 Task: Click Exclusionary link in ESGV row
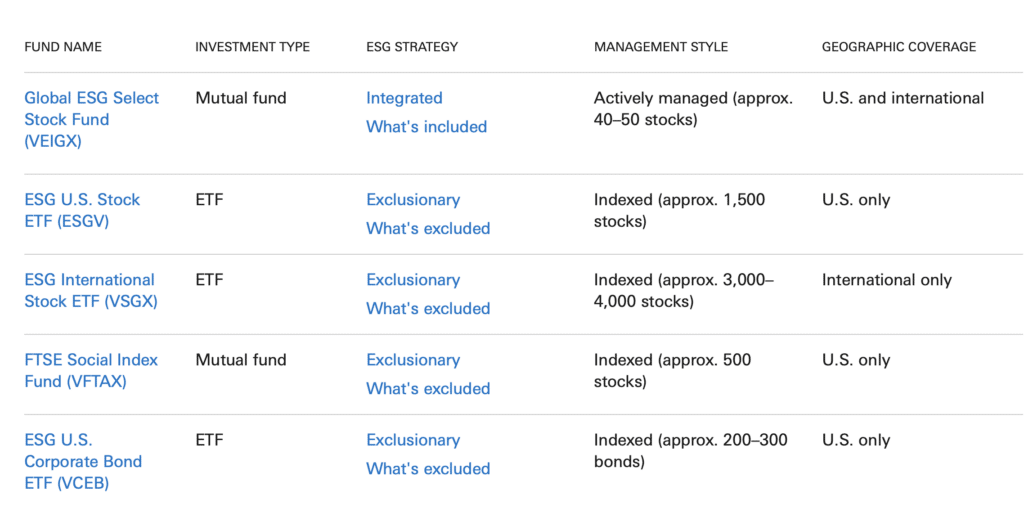[413, 200]
